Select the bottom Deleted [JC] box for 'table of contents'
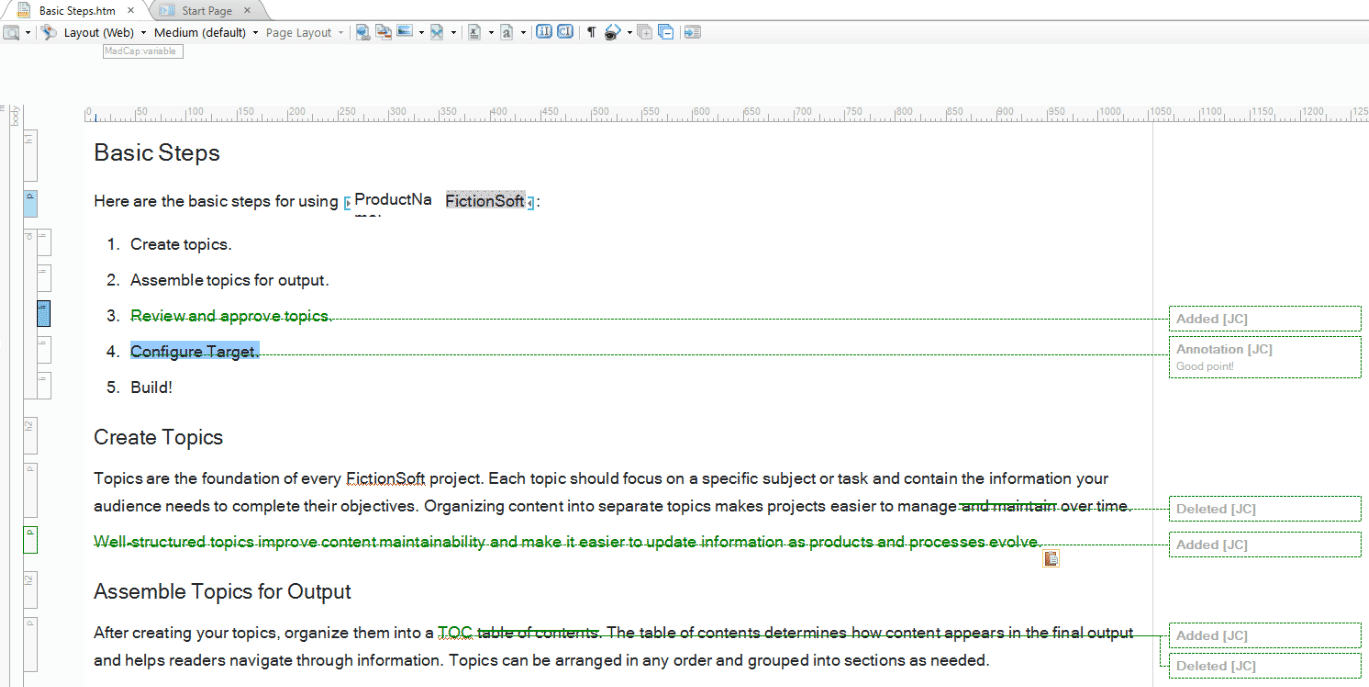This screenshot has width=1369, height=687. [x=1265, y=666]
